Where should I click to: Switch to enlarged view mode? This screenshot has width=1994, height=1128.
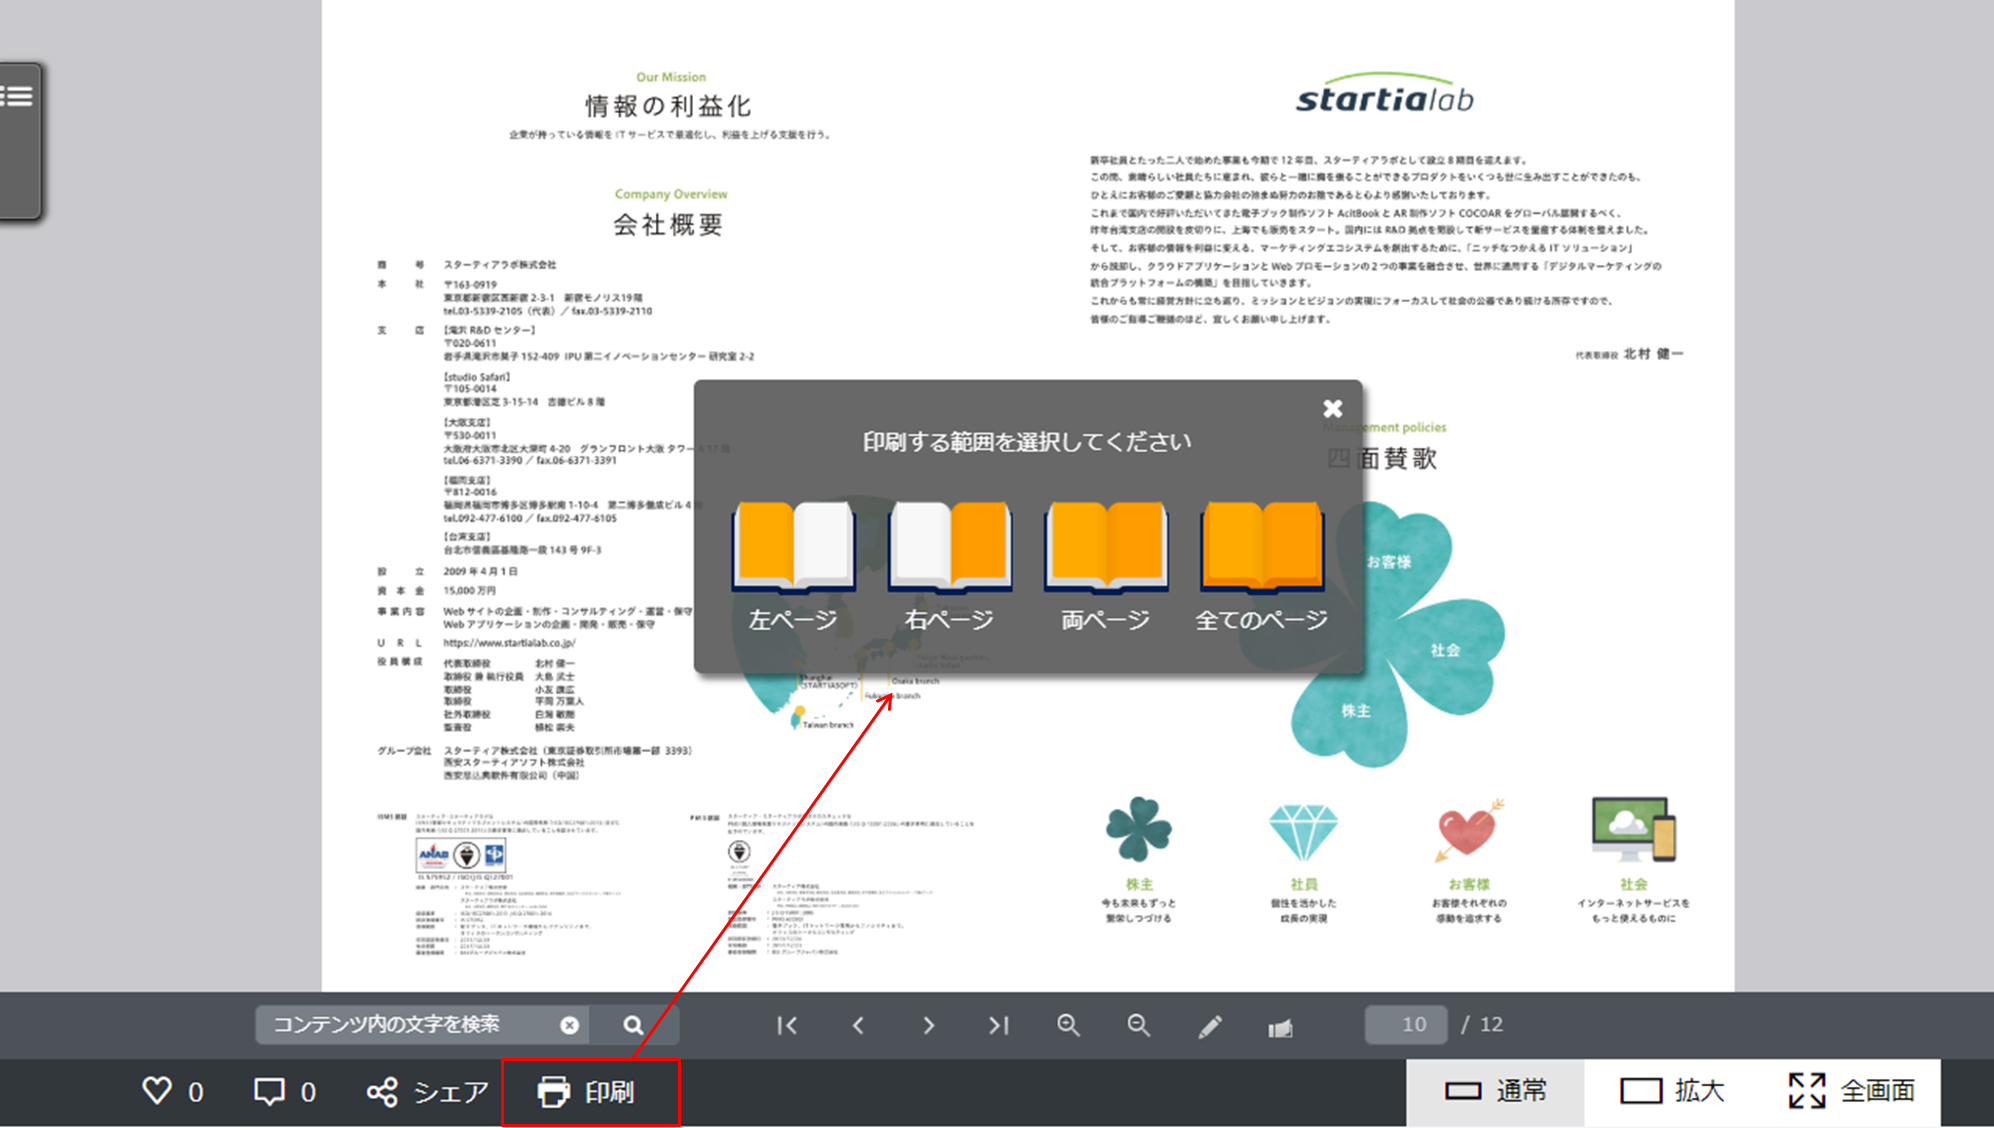point(1672,1091)
